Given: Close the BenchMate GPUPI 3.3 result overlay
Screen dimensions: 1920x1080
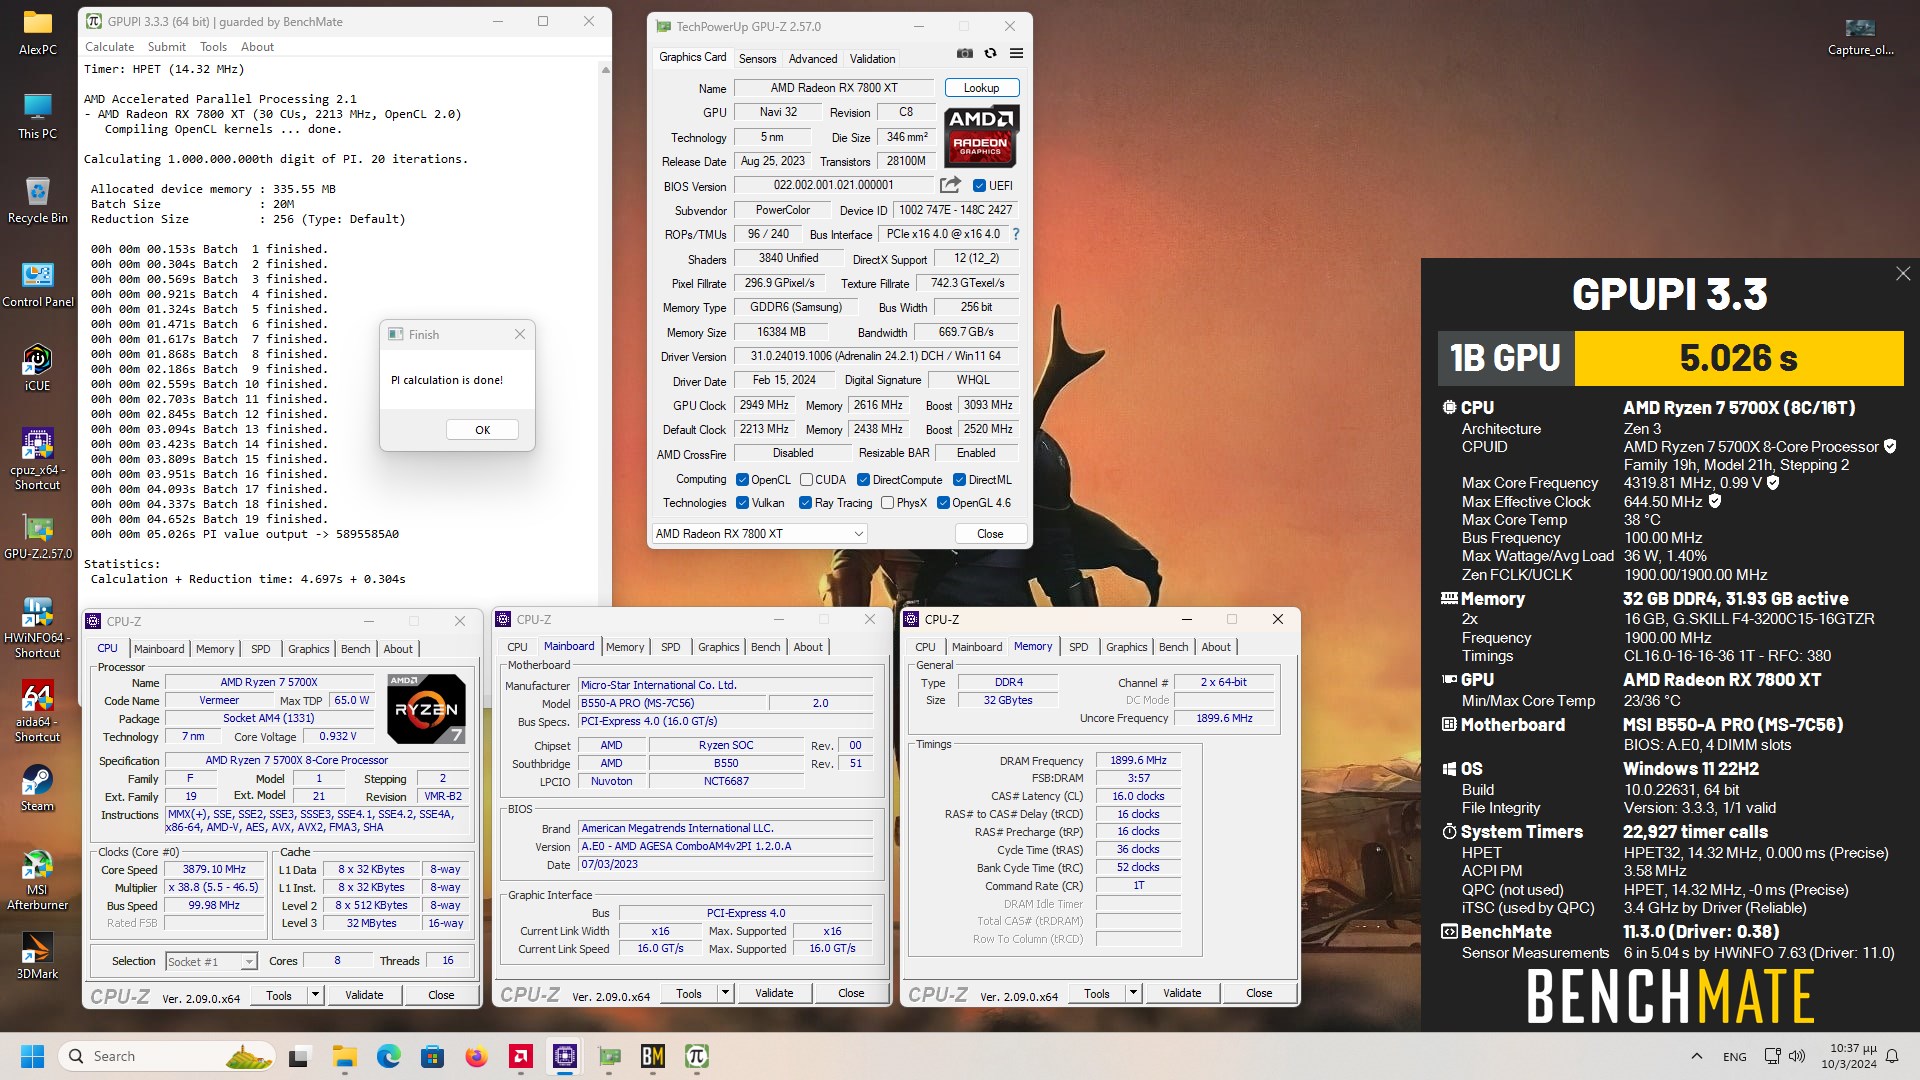Looking at the screenshot, I should click(x=1903, y=274).
